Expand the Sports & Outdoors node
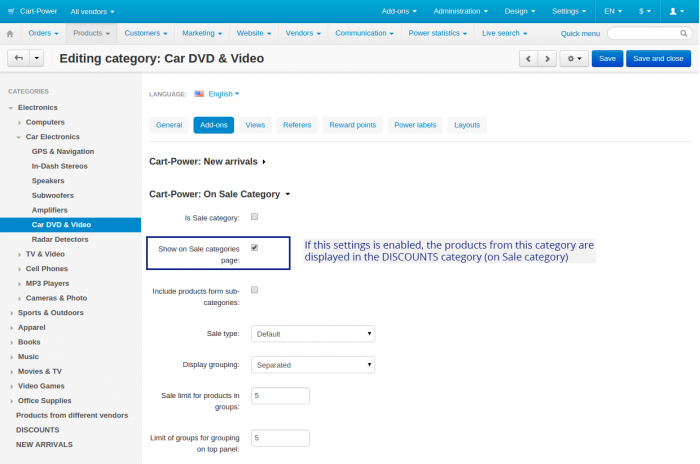 pos(11,313)
